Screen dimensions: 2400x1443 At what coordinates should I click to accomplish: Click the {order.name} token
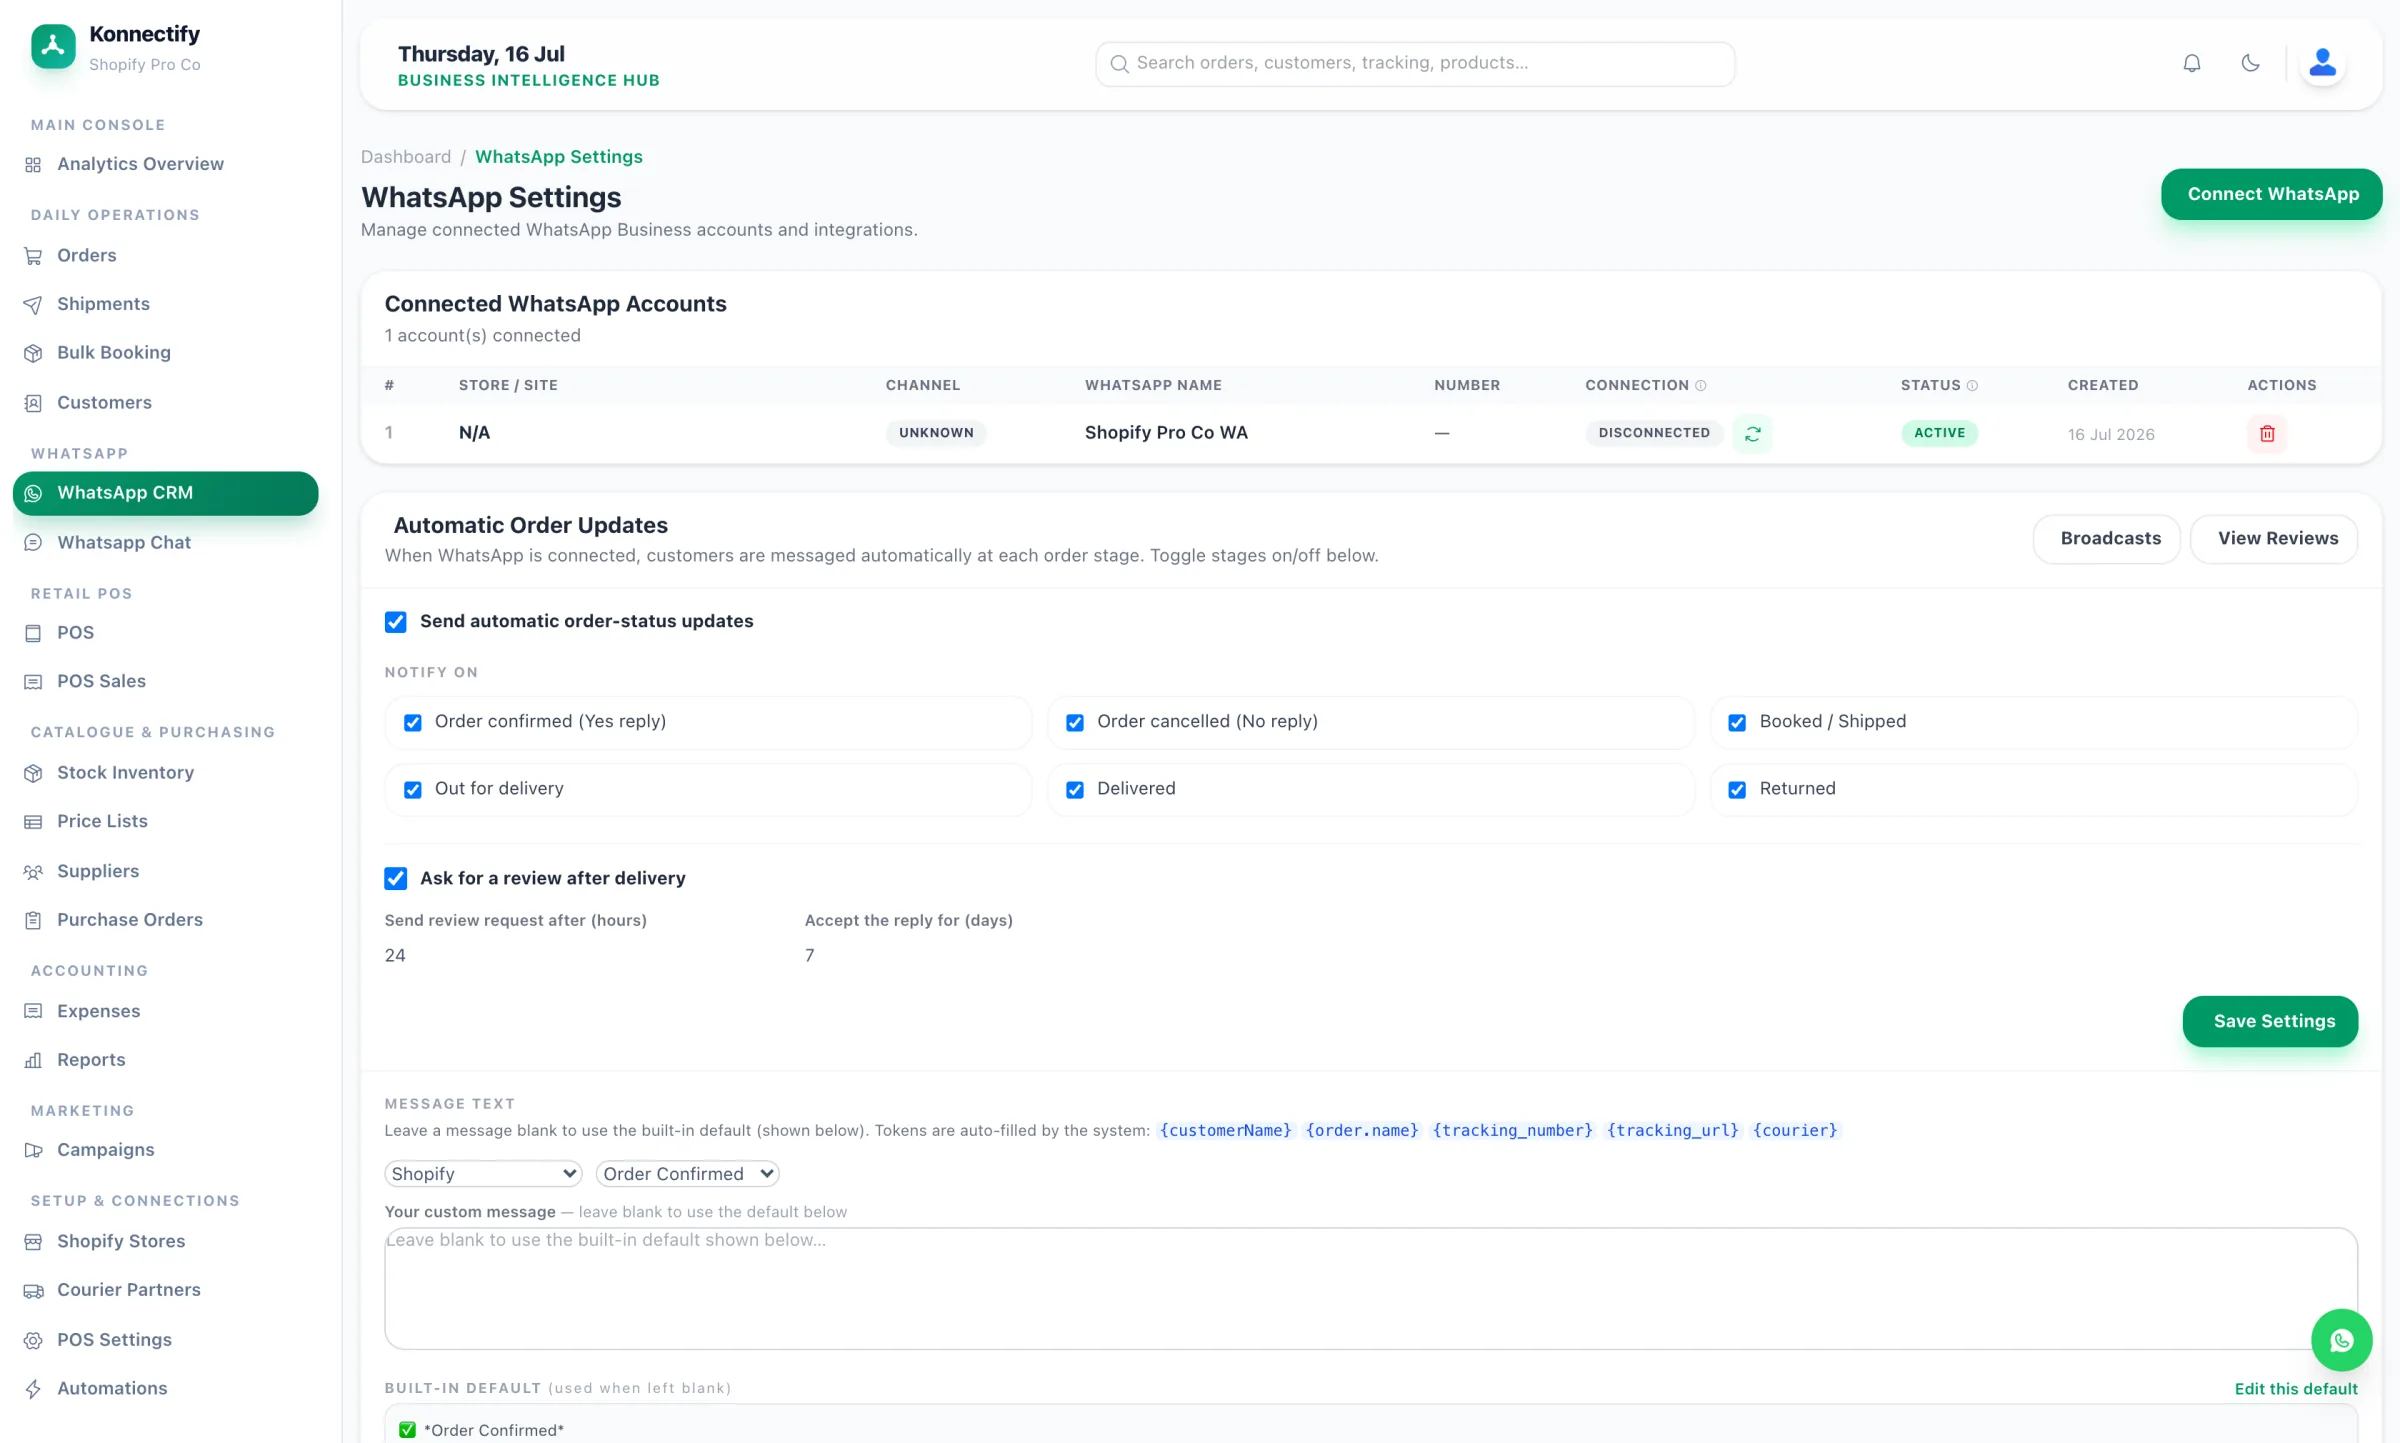(1362, 1131)
